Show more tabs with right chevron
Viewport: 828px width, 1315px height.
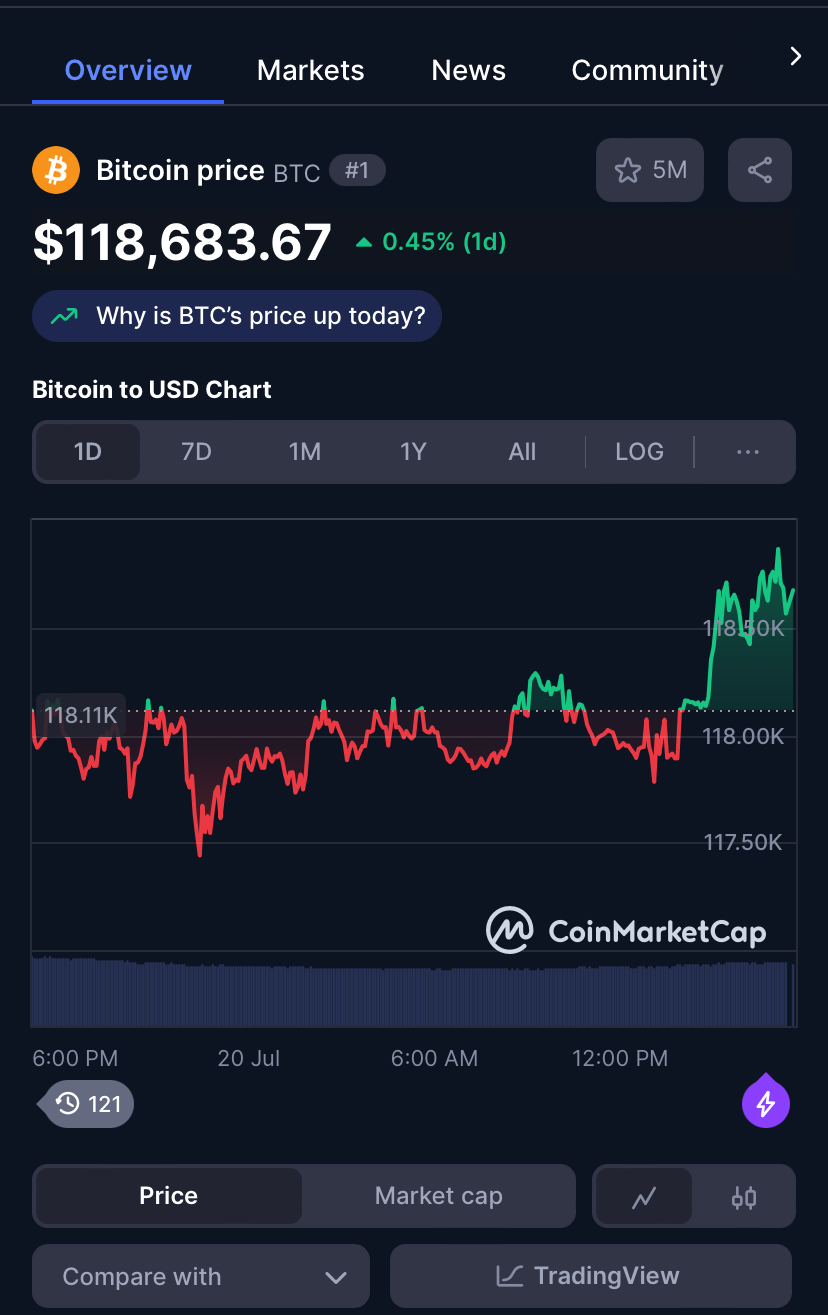click(x=796, y=56)
